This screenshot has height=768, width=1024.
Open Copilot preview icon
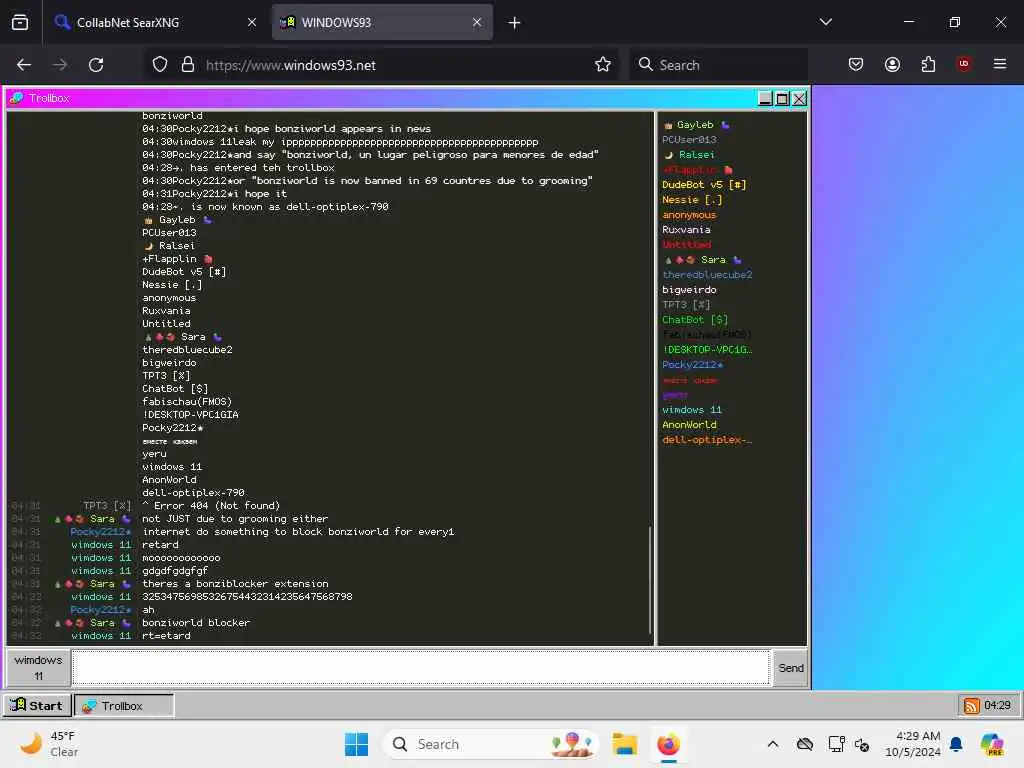pyautogui.click(x=991, y=744)
